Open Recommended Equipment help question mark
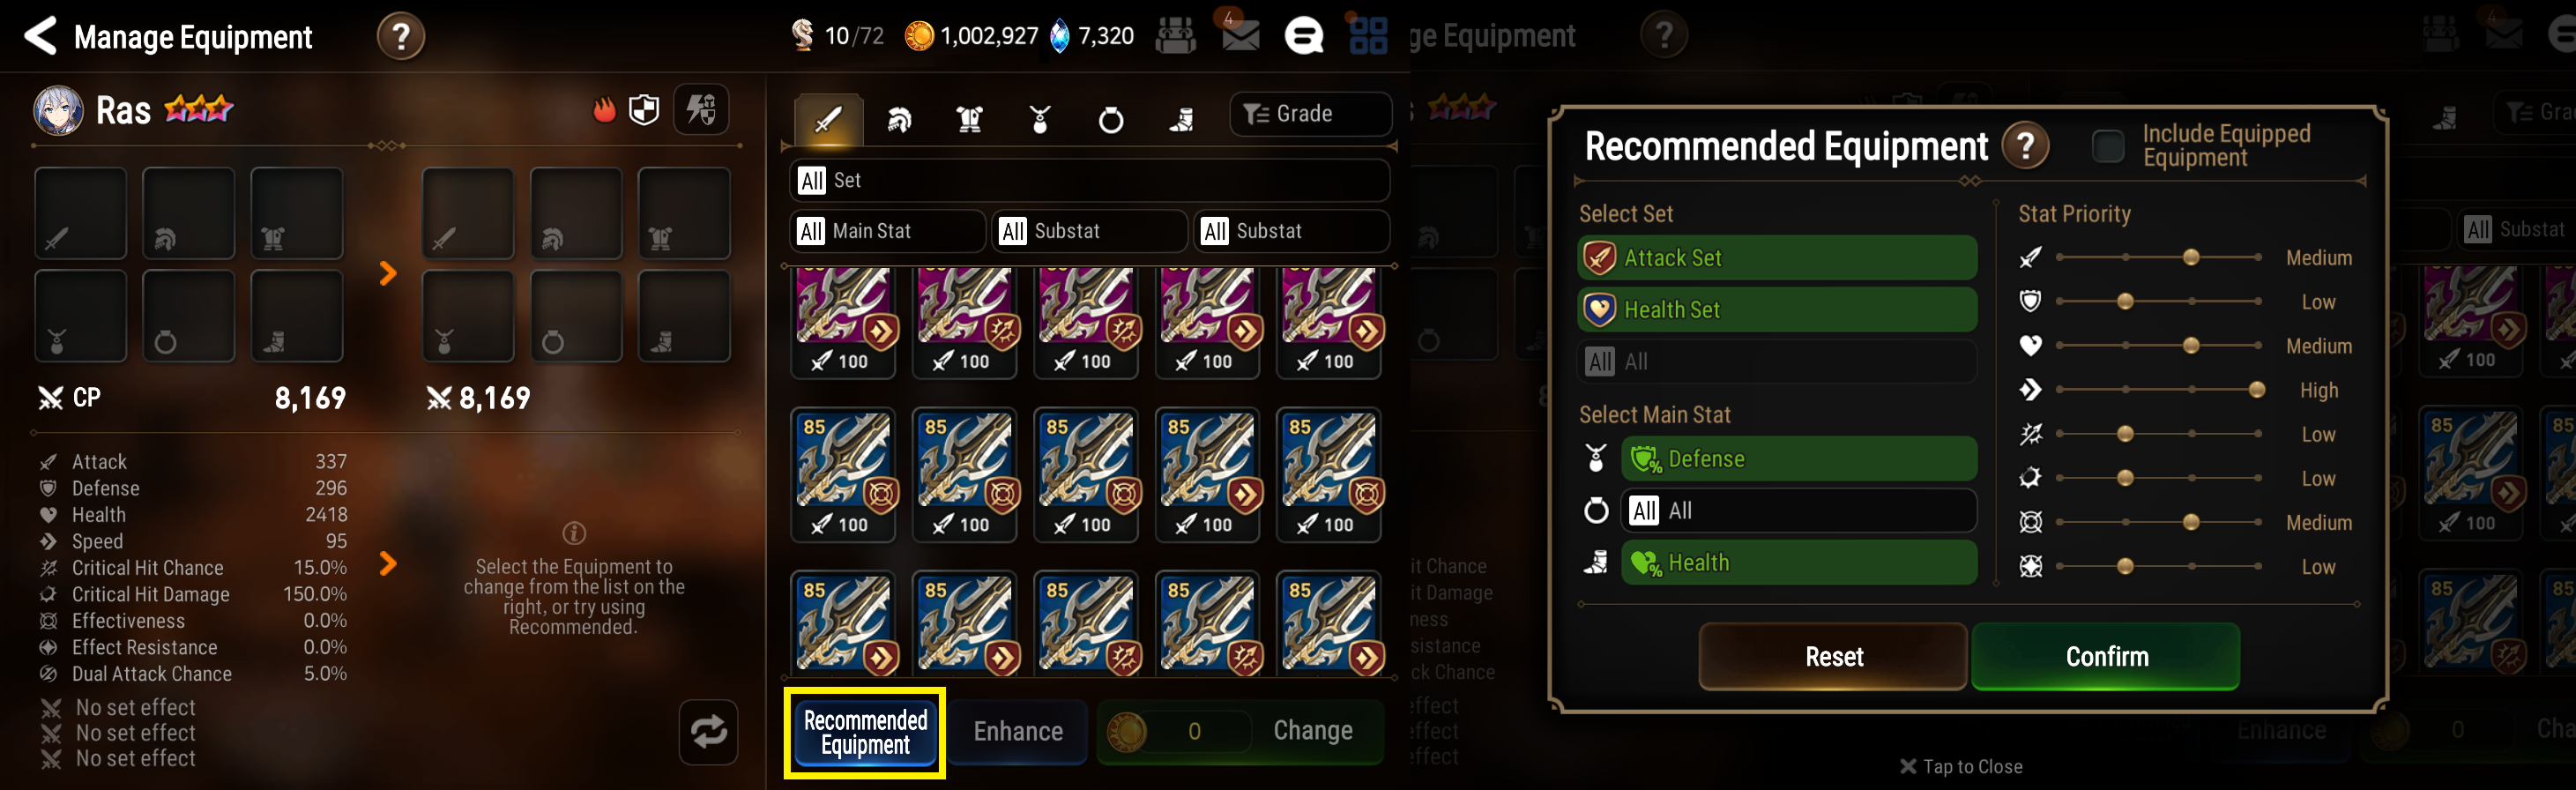 [x=2025, y=147]
